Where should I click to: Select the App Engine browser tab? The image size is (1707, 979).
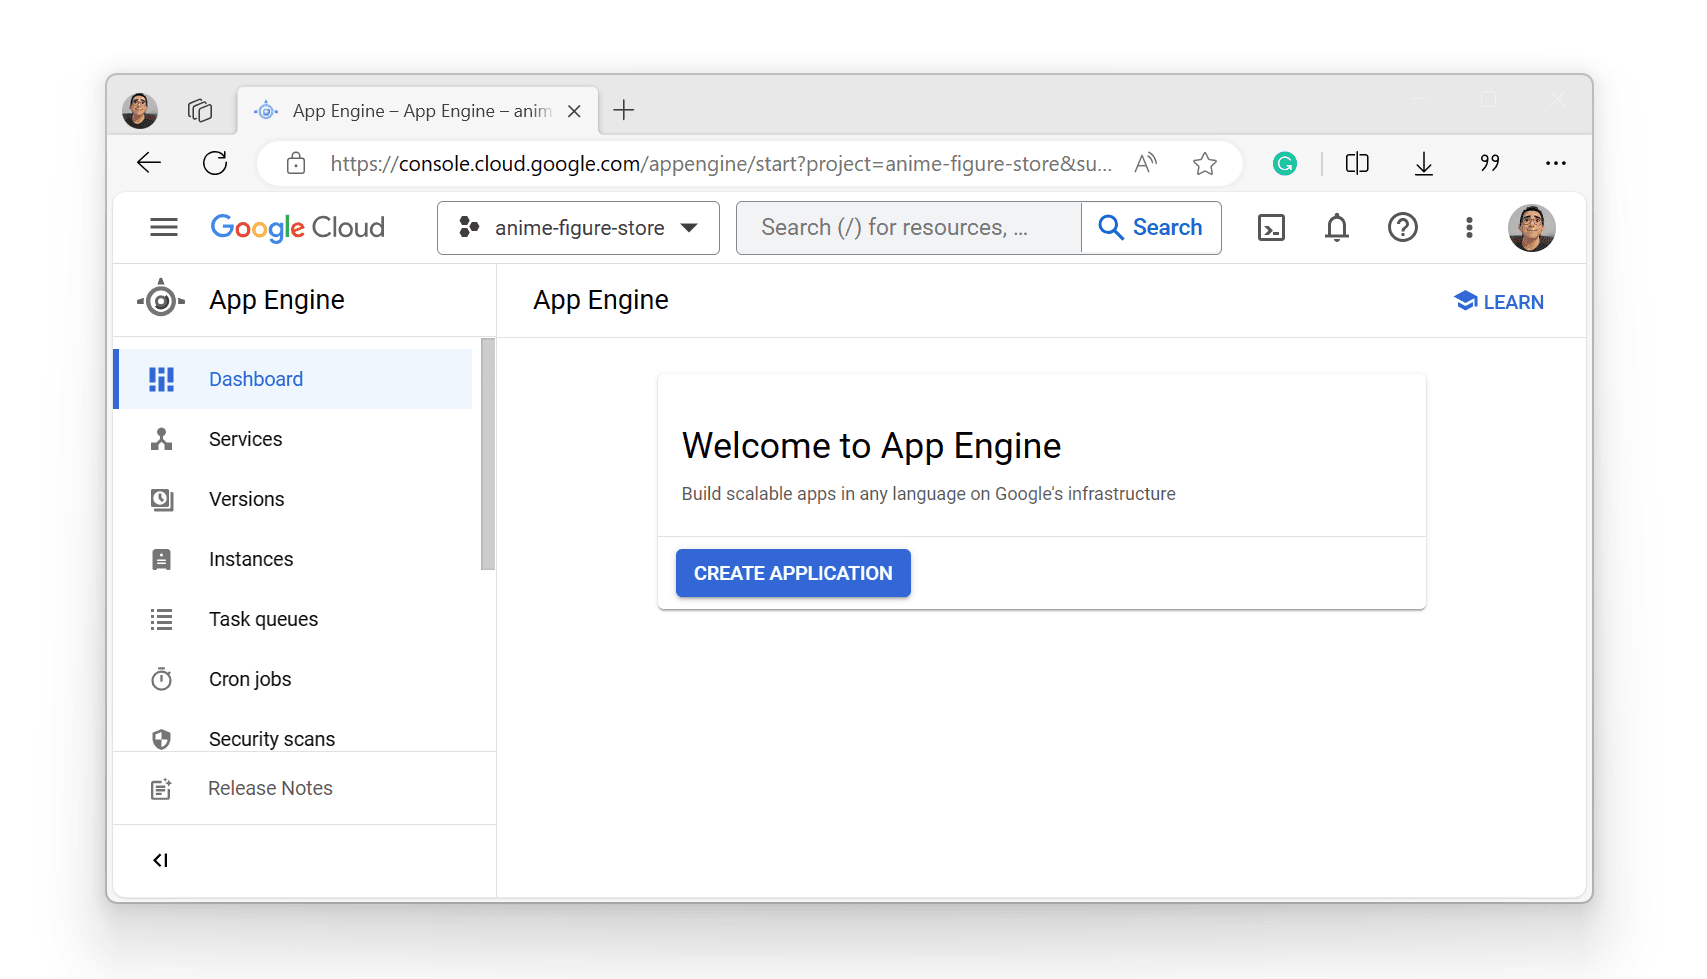418,110
